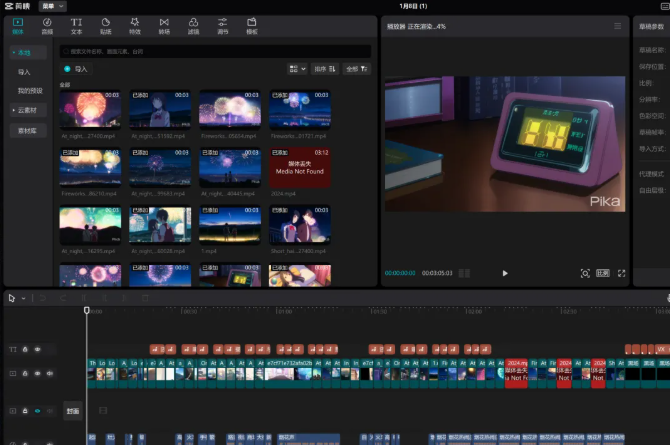The width and height of the screenshot is (670, 445).
Task: Select 我的预设 in the sidebar
Action: point(30,91)
